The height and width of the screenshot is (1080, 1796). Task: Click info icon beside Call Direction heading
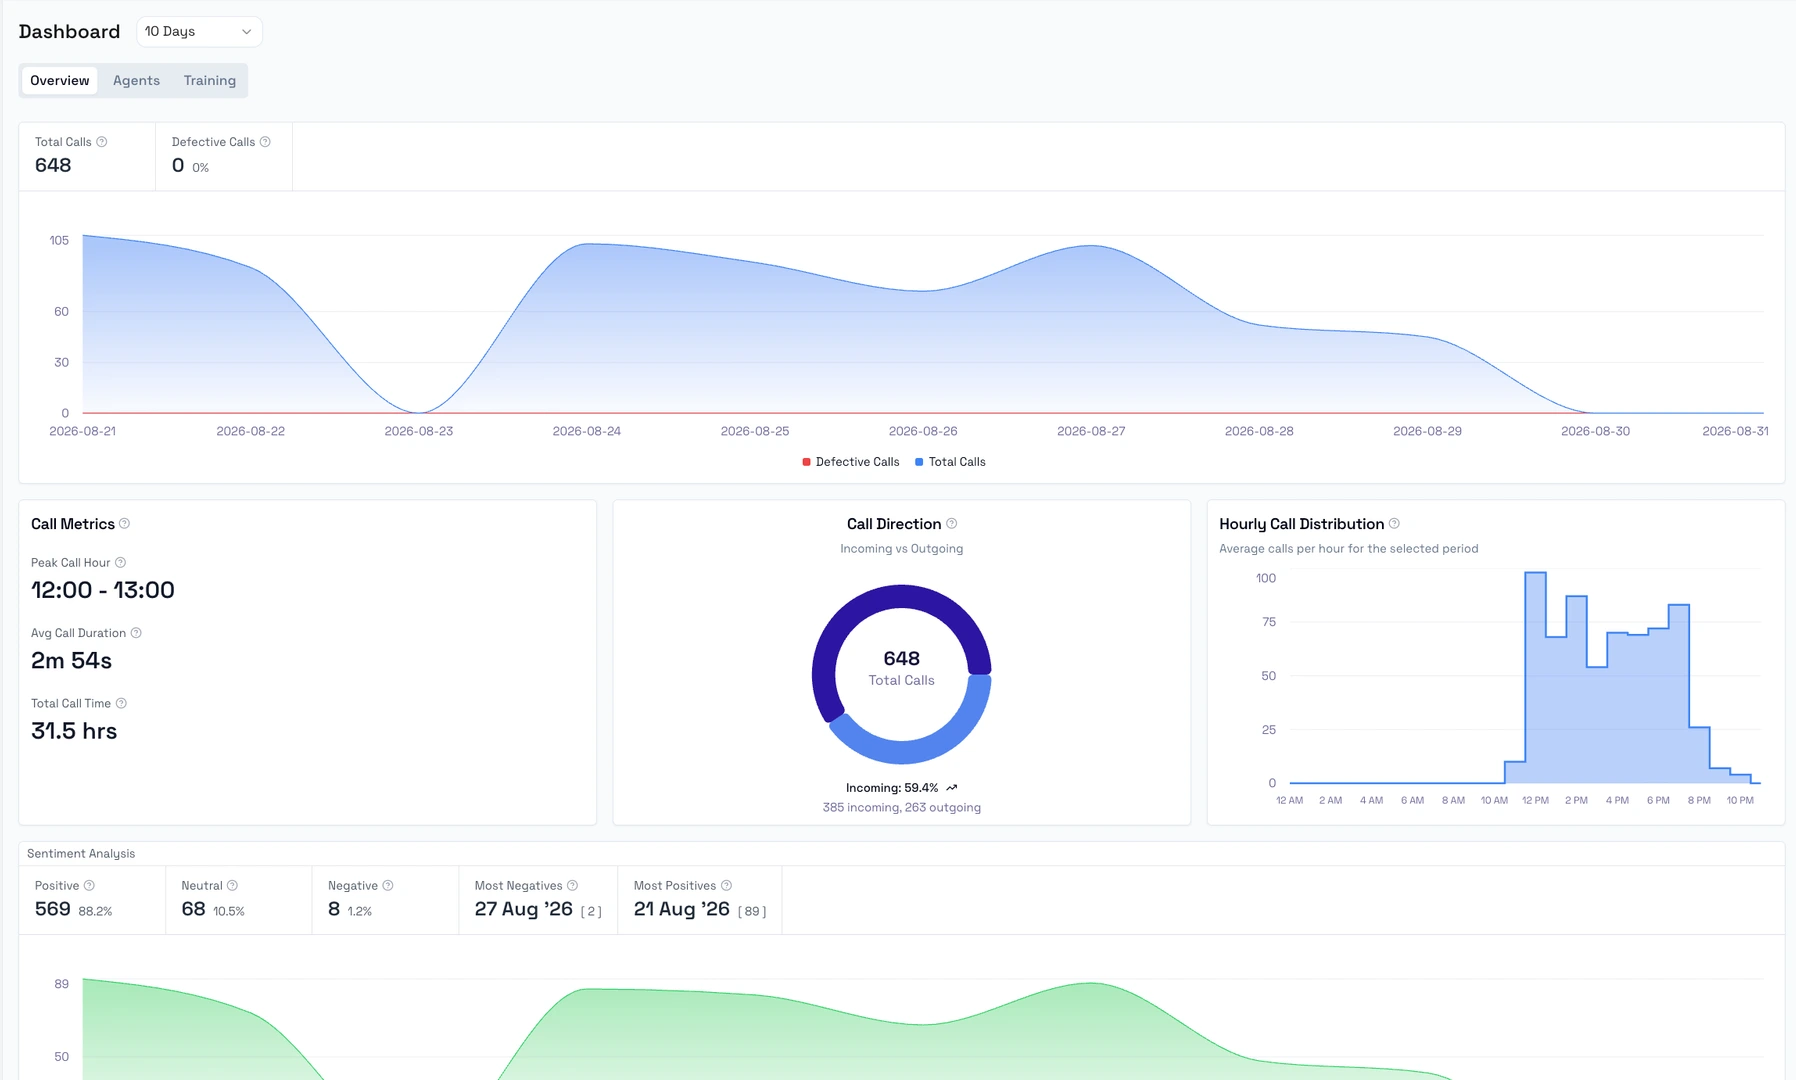pos(952,523)
